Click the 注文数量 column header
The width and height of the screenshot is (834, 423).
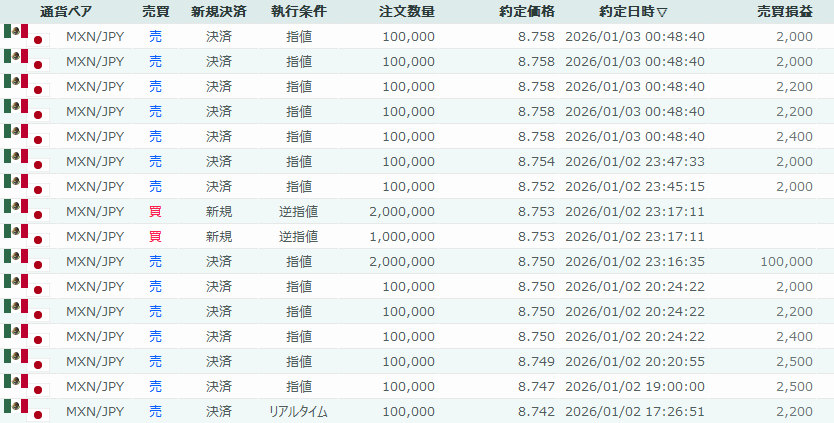pyautogui.click(x=407, y=12)
